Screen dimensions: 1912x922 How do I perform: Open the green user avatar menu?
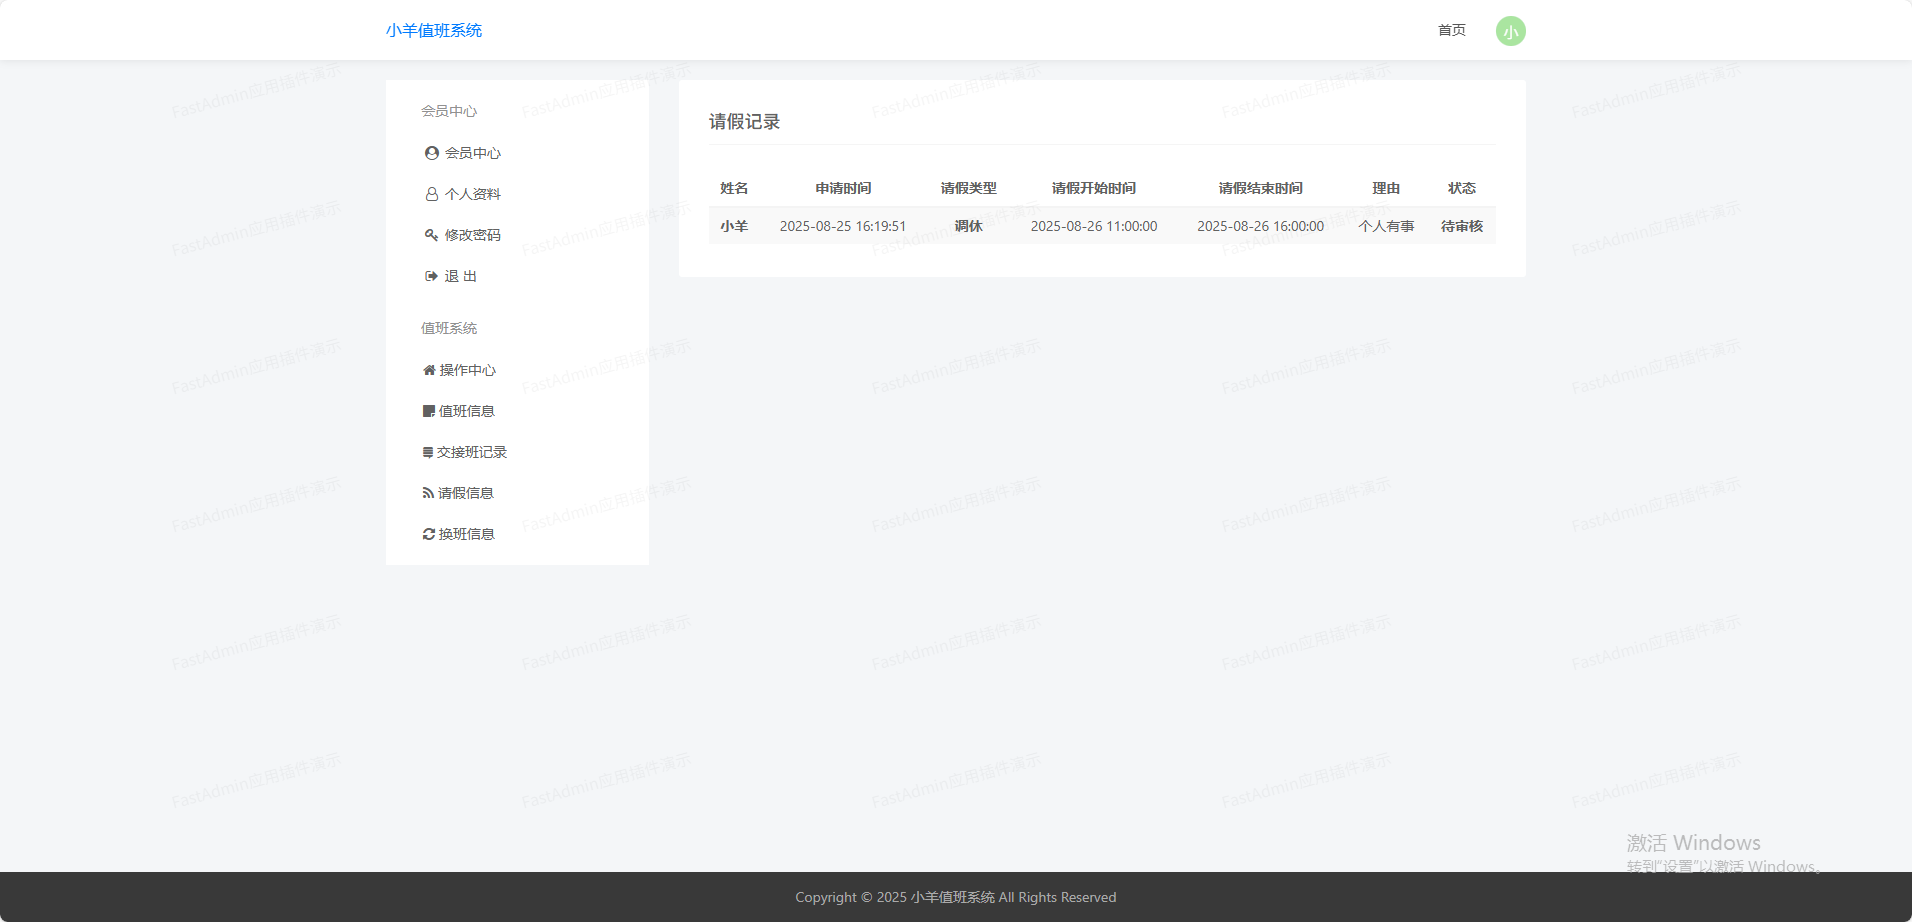coord(1510,31)
